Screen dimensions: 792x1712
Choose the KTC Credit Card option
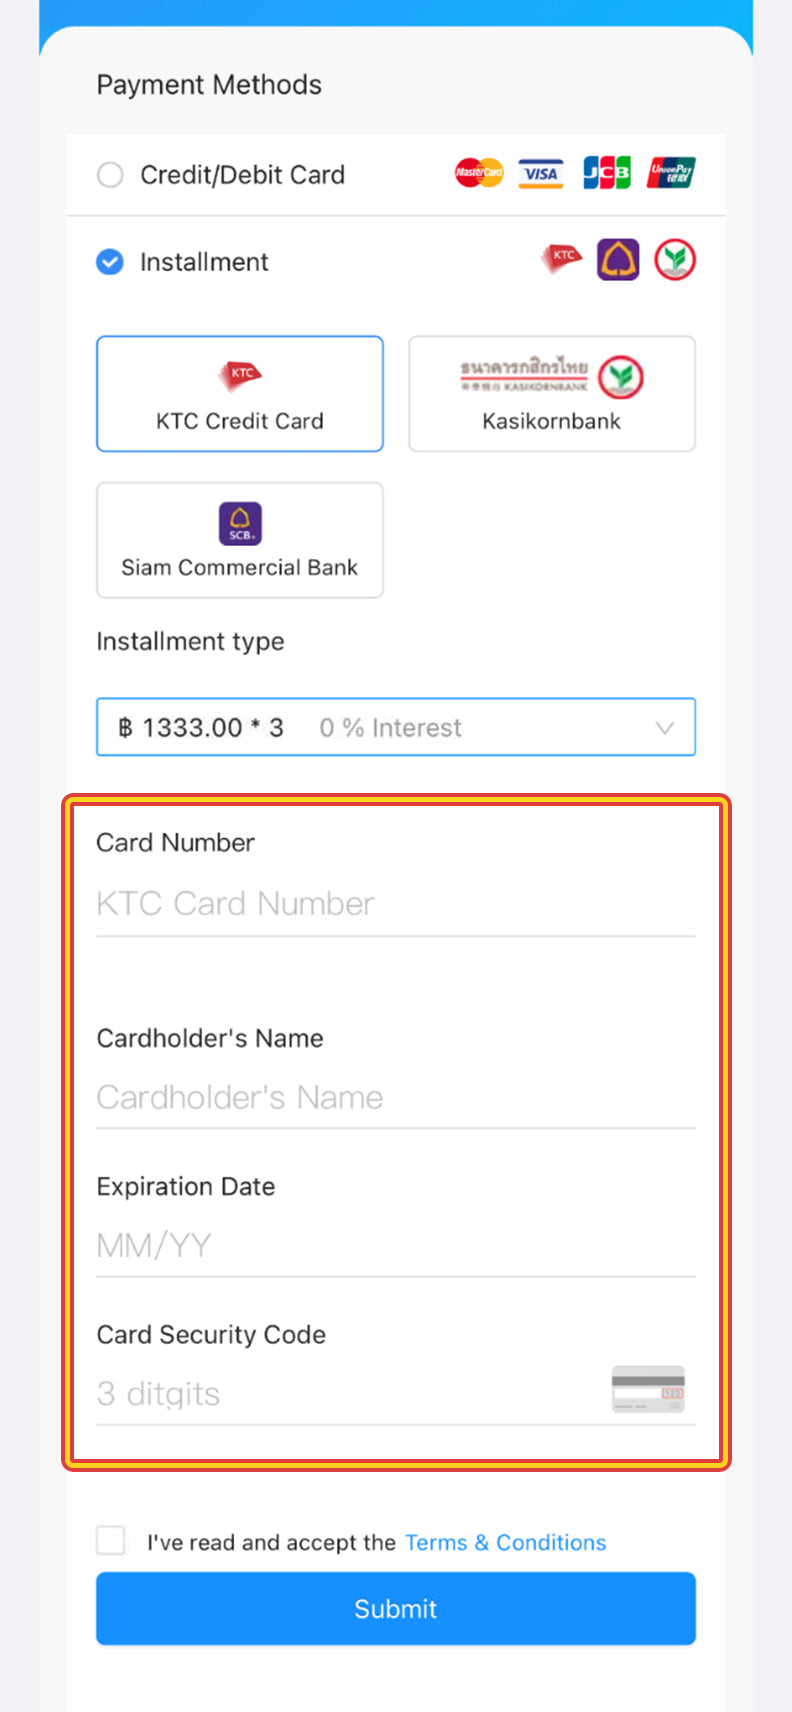[x=240, y=394]
